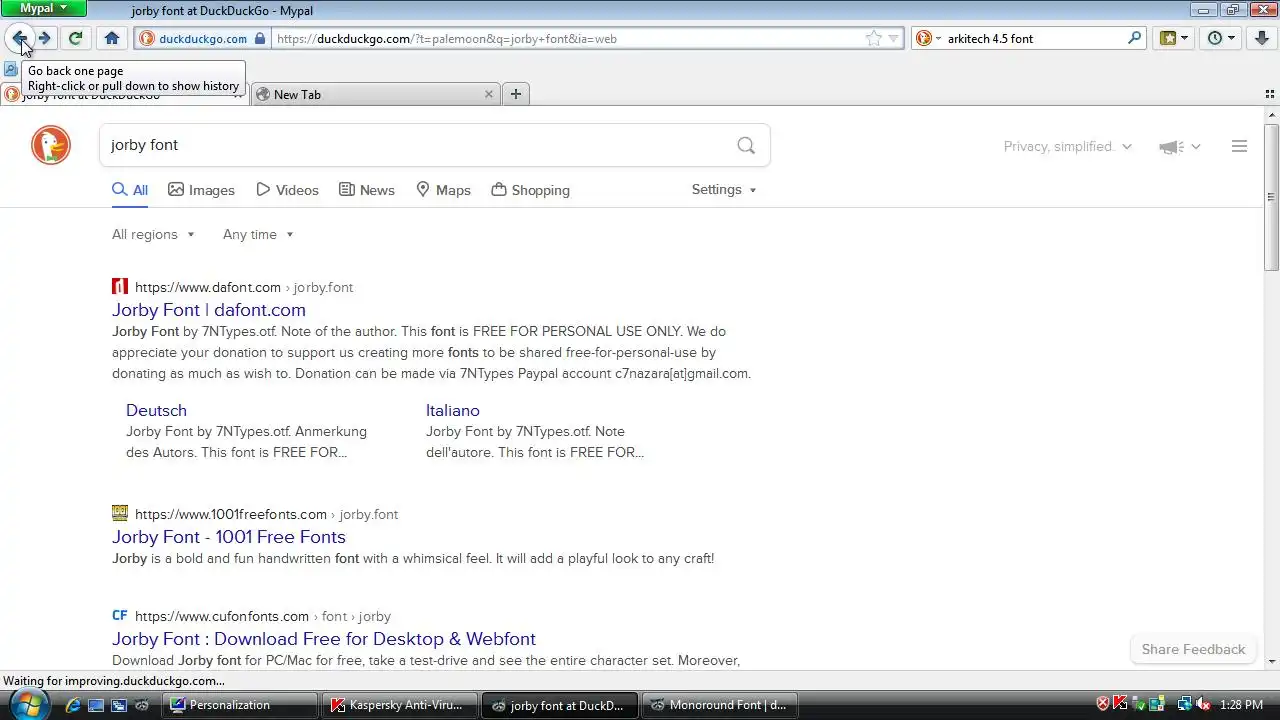Open the search engine selector dropdown
This screenshot has height=720, width=1280.
[x=926, y=38]
